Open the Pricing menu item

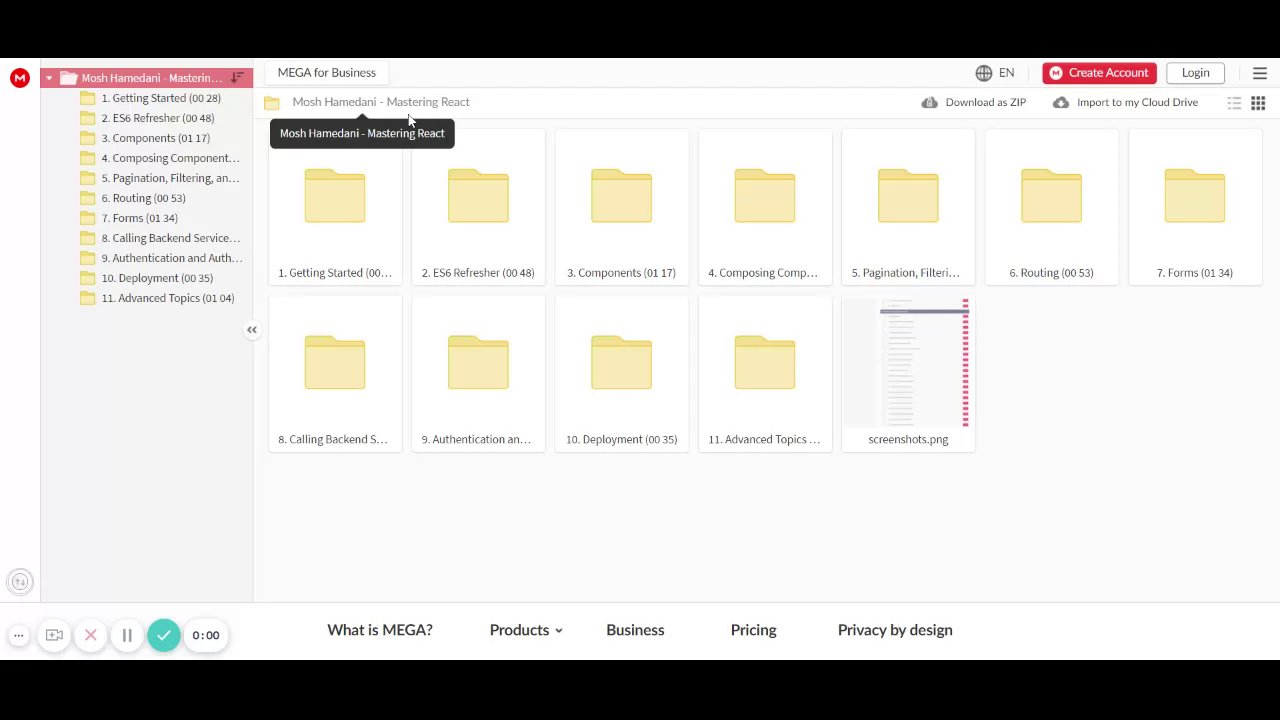point(753,630)
